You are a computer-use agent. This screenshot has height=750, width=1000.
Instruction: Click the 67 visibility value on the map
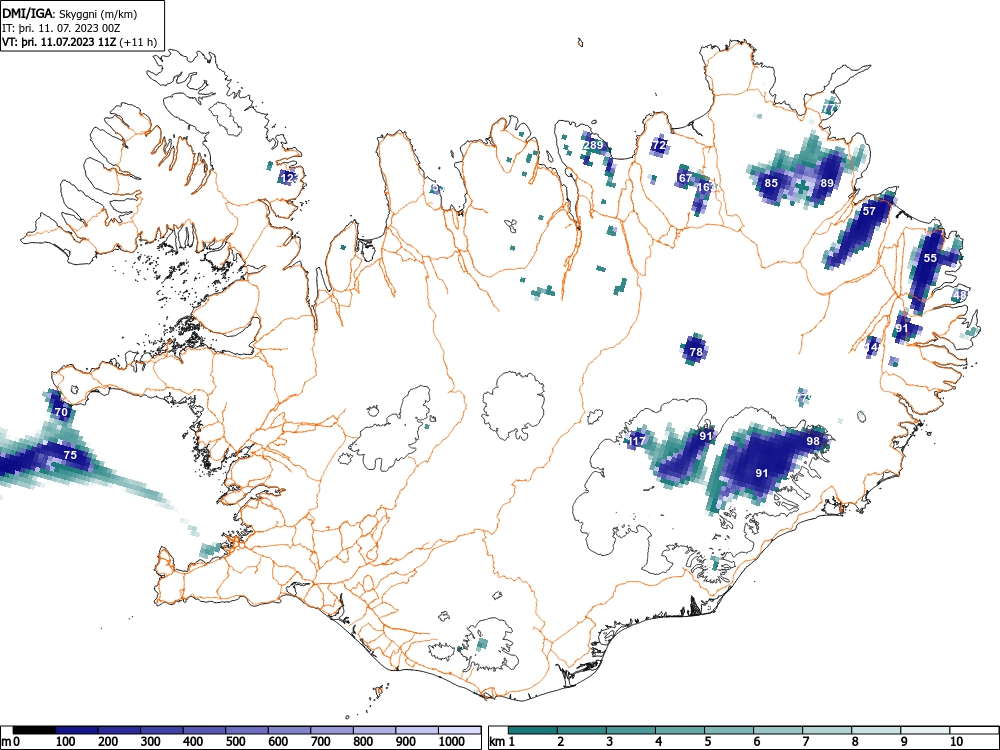(685, 178)
